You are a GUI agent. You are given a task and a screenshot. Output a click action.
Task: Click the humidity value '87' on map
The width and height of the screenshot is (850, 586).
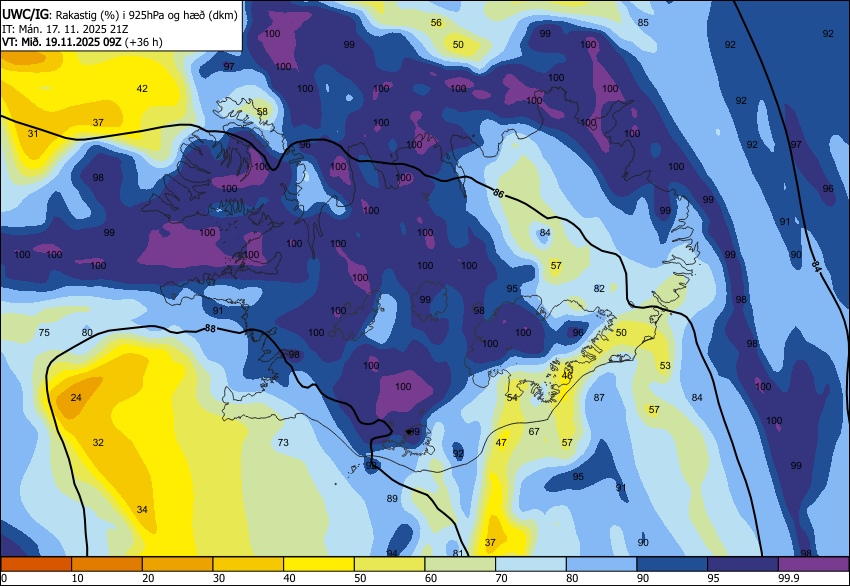point(599,397)
